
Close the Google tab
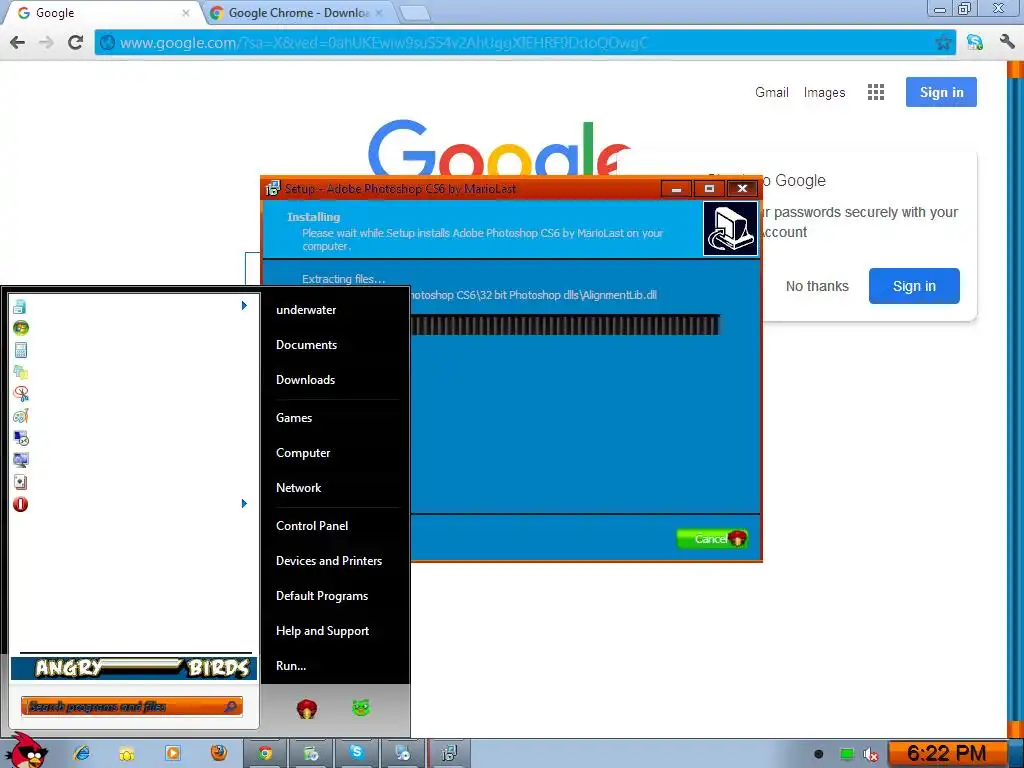tap(185, 13)
